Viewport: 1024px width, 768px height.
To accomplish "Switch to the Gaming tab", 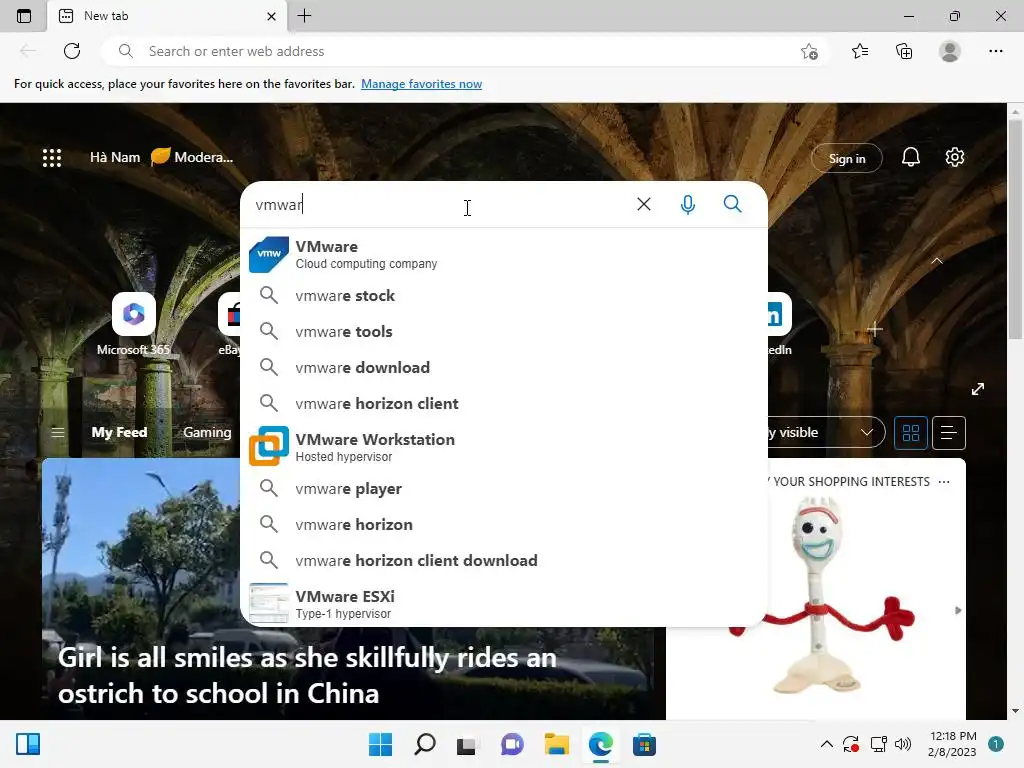I will tap(207, 432).
